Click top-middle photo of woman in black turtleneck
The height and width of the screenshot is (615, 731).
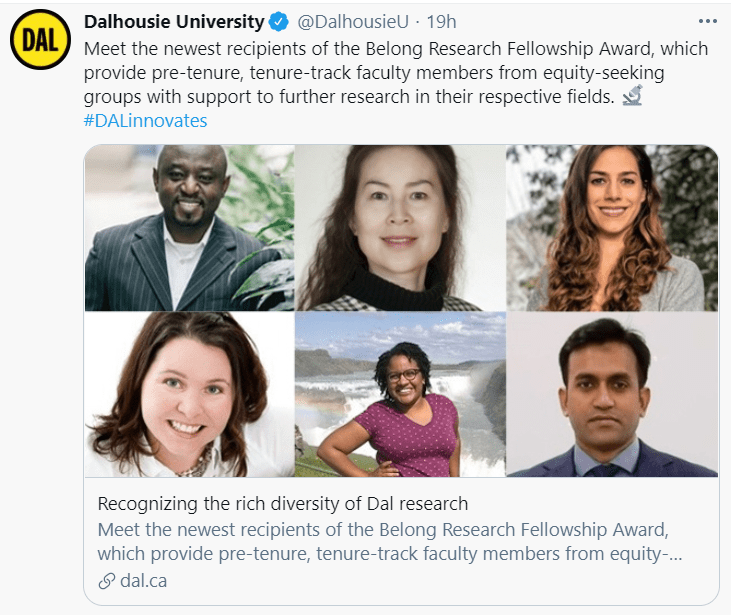400,228
